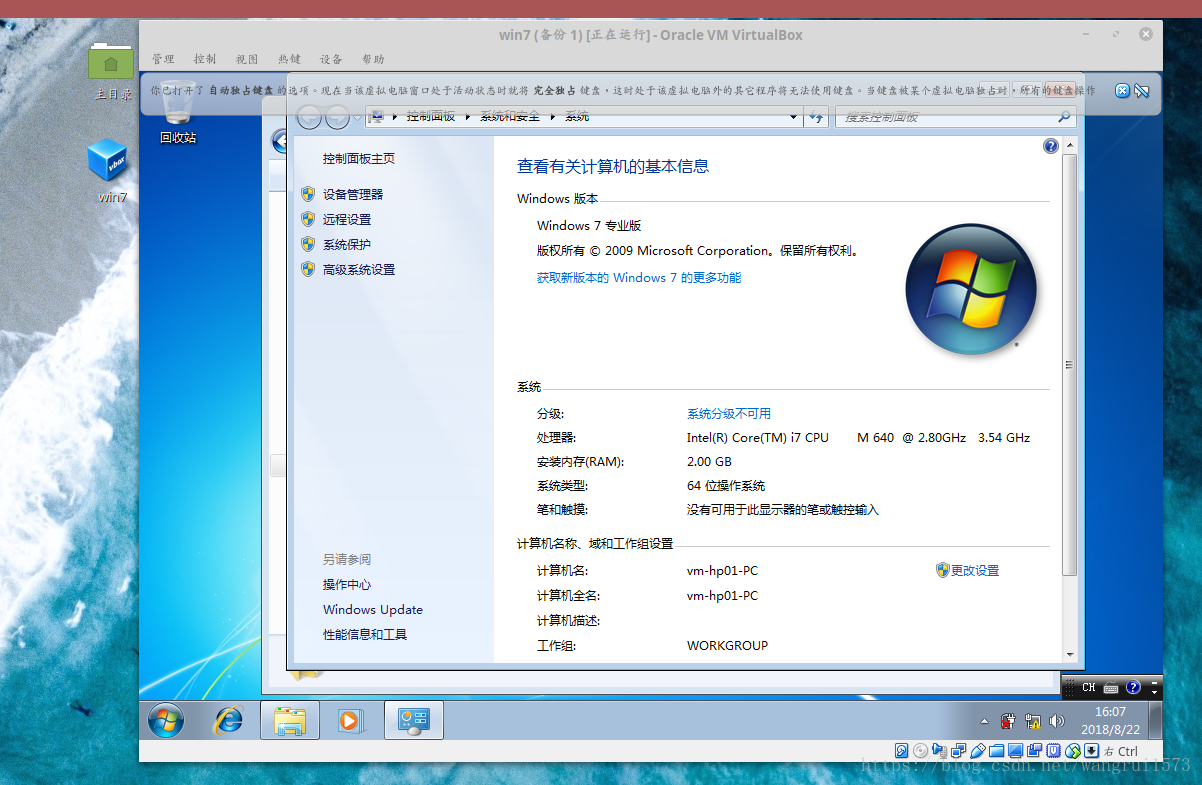
Task: Expand the arrow after 控制面板 breadcrumb
Action: pos(467,117)
